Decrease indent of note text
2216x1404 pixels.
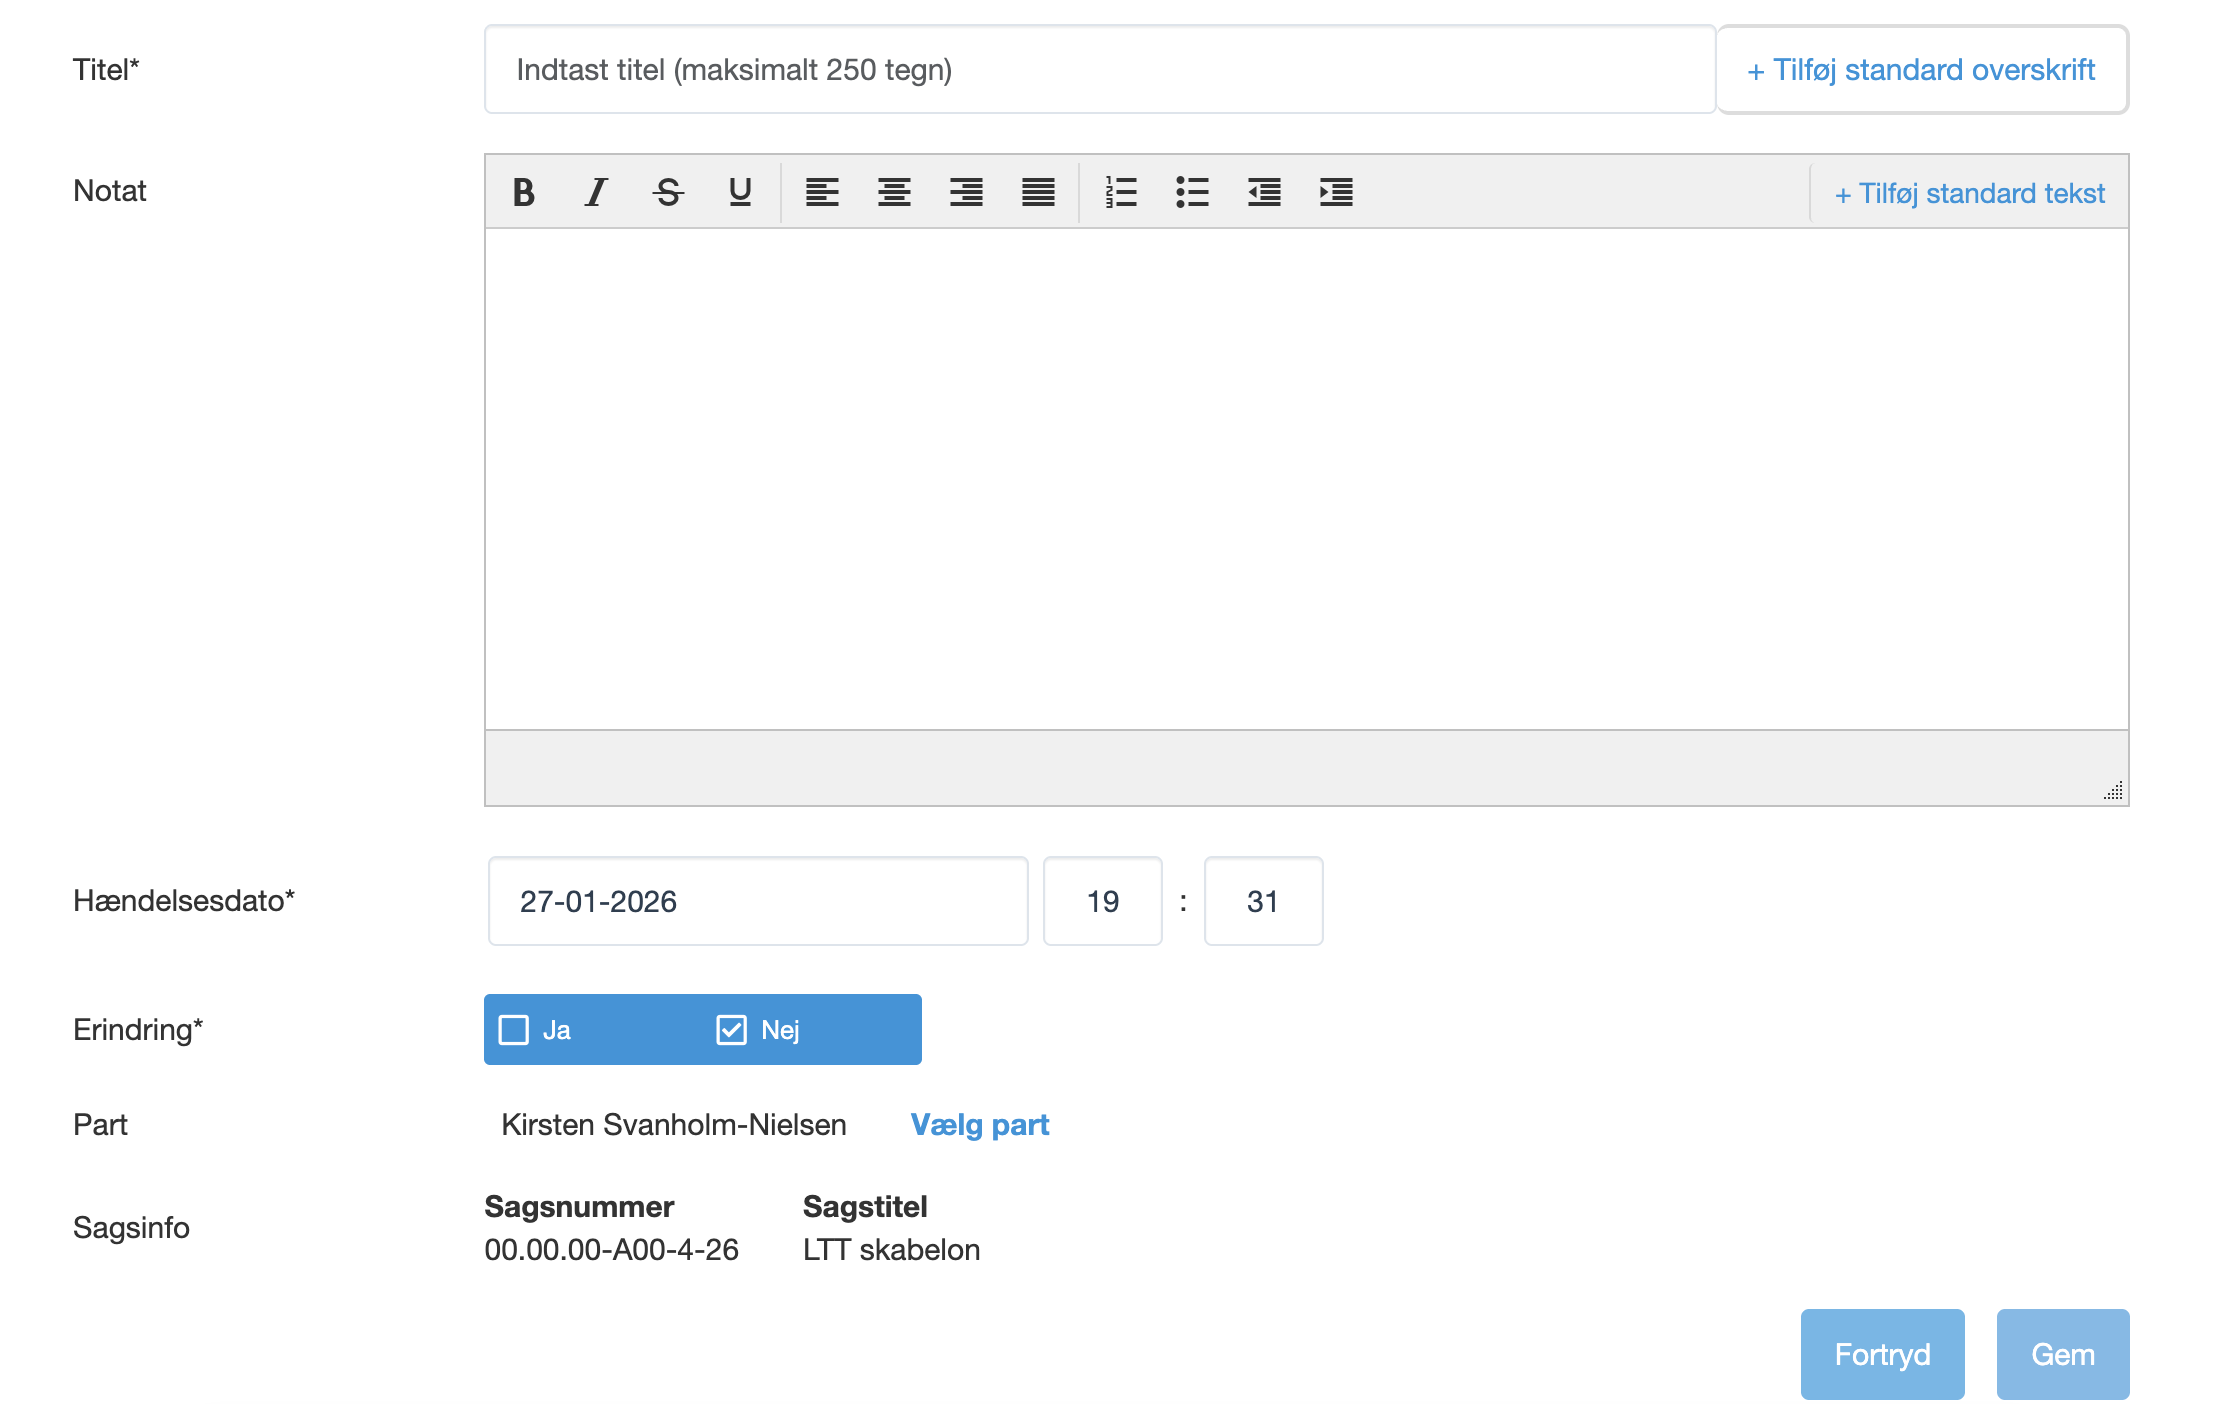pos(1264,192)
